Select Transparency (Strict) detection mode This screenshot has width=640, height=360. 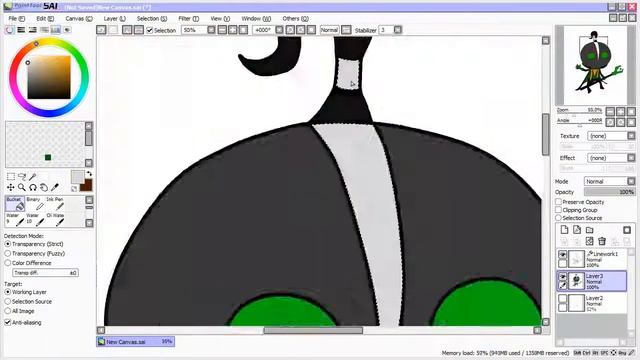8,244
